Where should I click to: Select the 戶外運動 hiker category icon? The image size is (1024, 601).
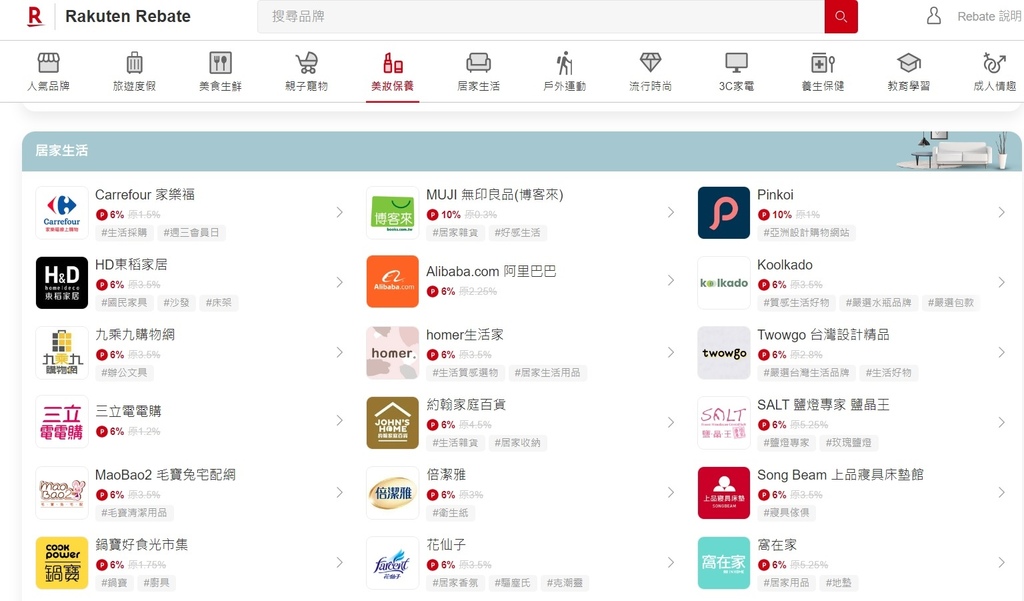click(565, 63)
